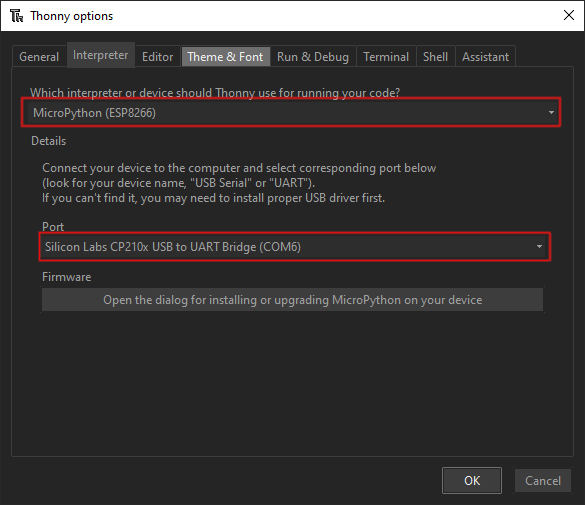
Task: Open the Shell tab
Action: [435, 57]
